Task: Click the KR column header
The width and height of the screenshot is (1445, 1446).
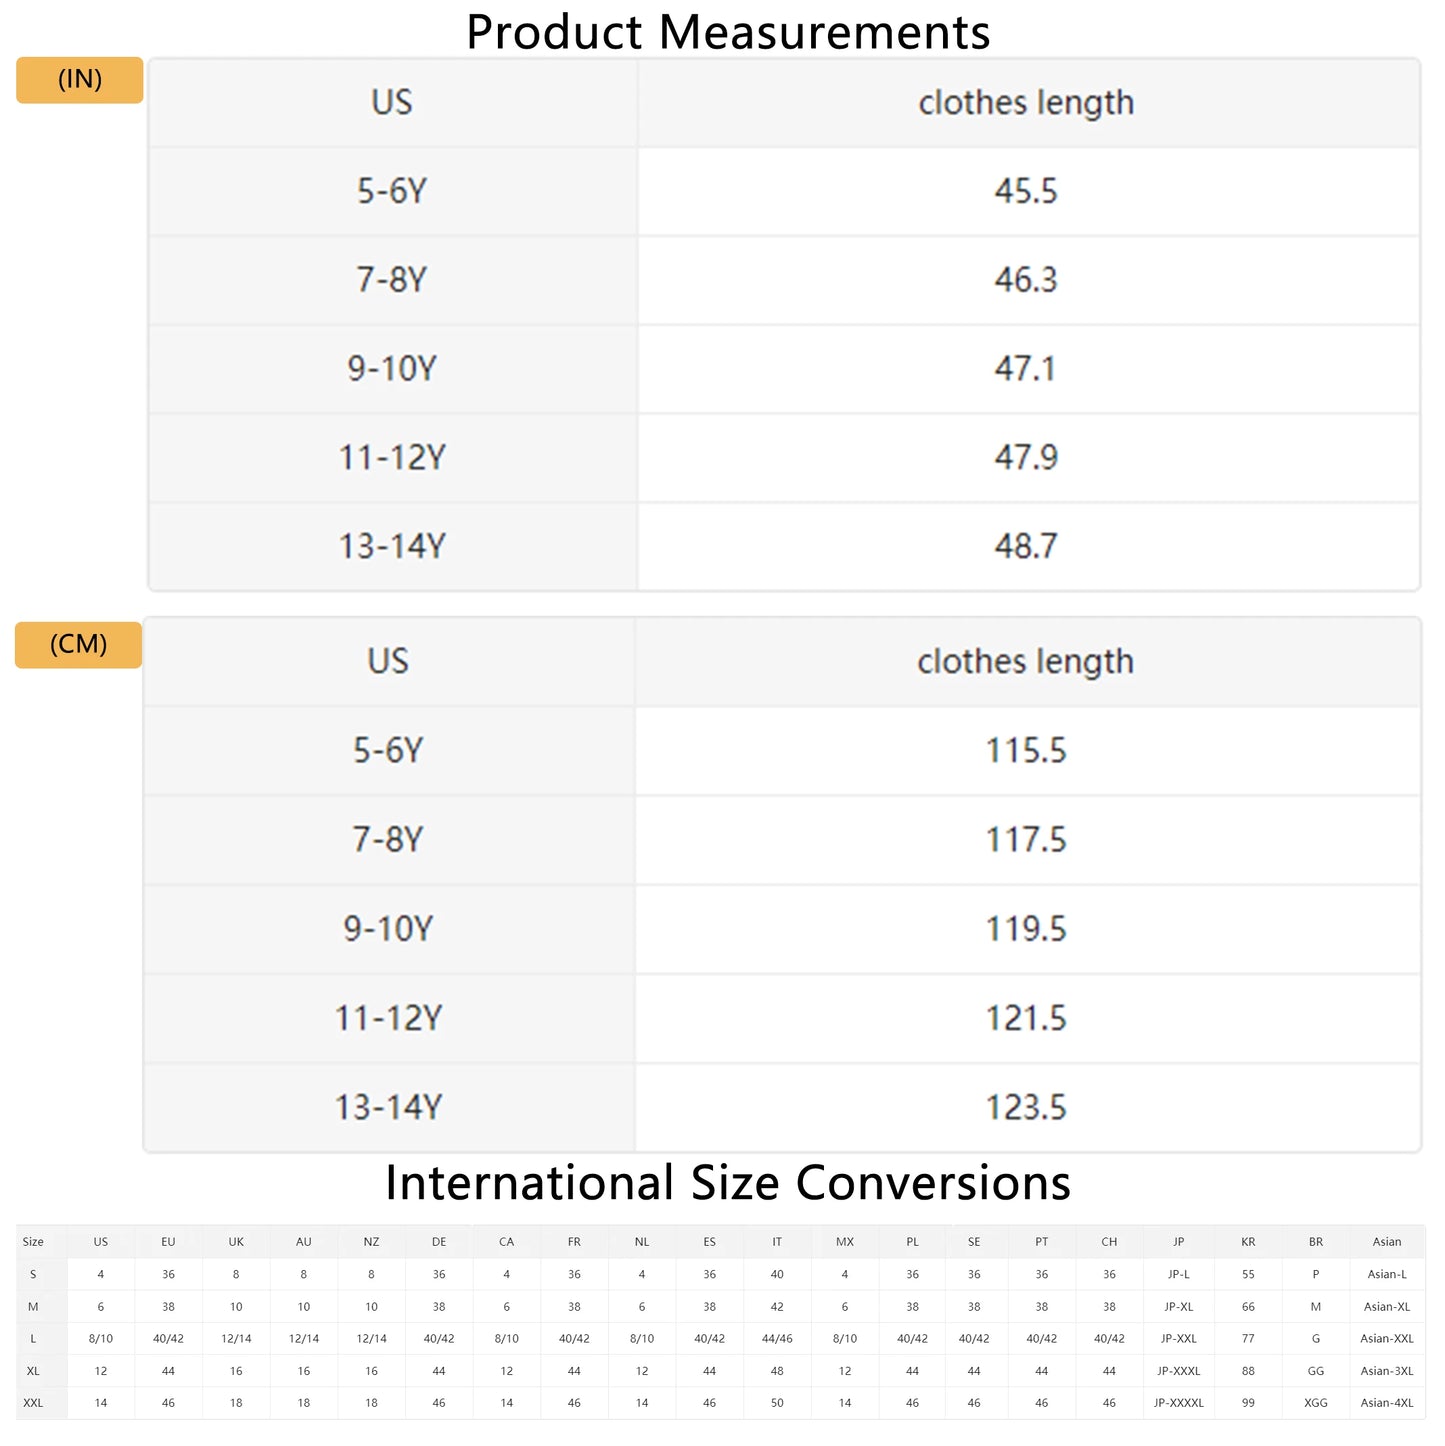Action: [1248, 1242]
